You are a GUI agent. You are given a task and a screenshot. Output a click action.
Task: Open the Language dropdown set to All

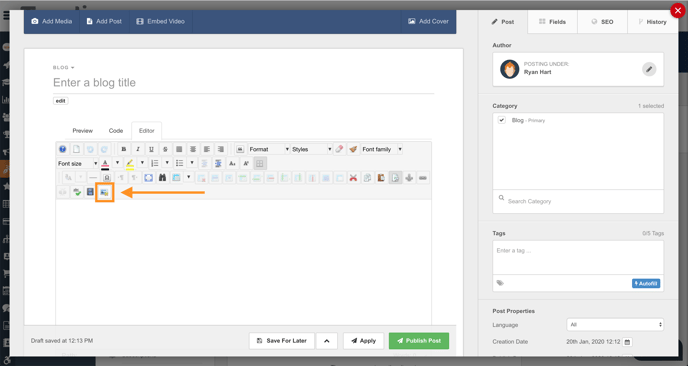(615, 325)
